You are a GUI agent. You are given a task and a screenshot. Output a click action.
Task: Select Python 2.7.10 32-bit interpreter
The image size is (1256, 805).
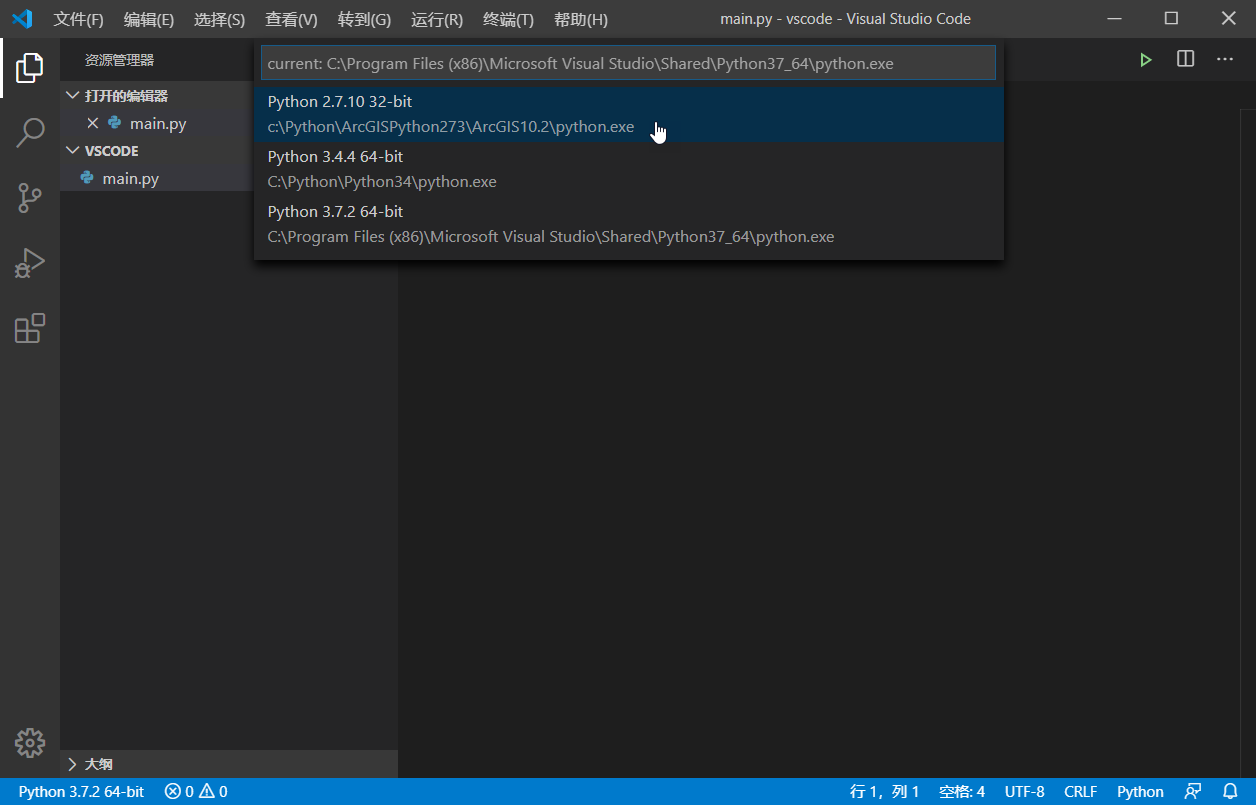pyautogui.click(x=629, y=114)
